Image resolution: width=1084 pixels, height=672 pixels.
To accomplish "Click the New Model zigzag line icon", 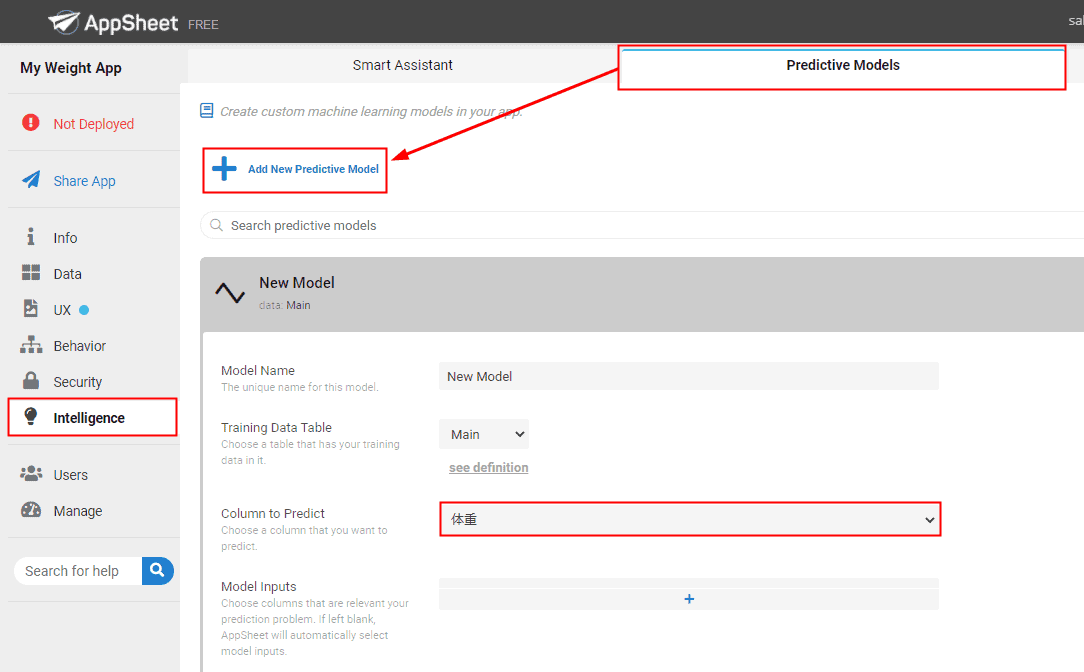I will (x=230, y=292).
